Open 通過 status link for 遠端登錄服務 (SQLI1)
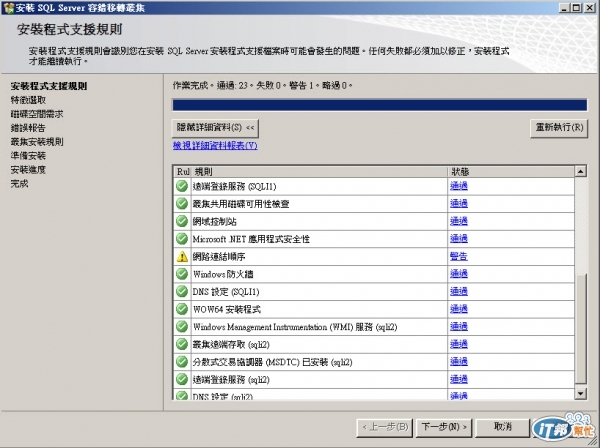 (x=459, y=186)
